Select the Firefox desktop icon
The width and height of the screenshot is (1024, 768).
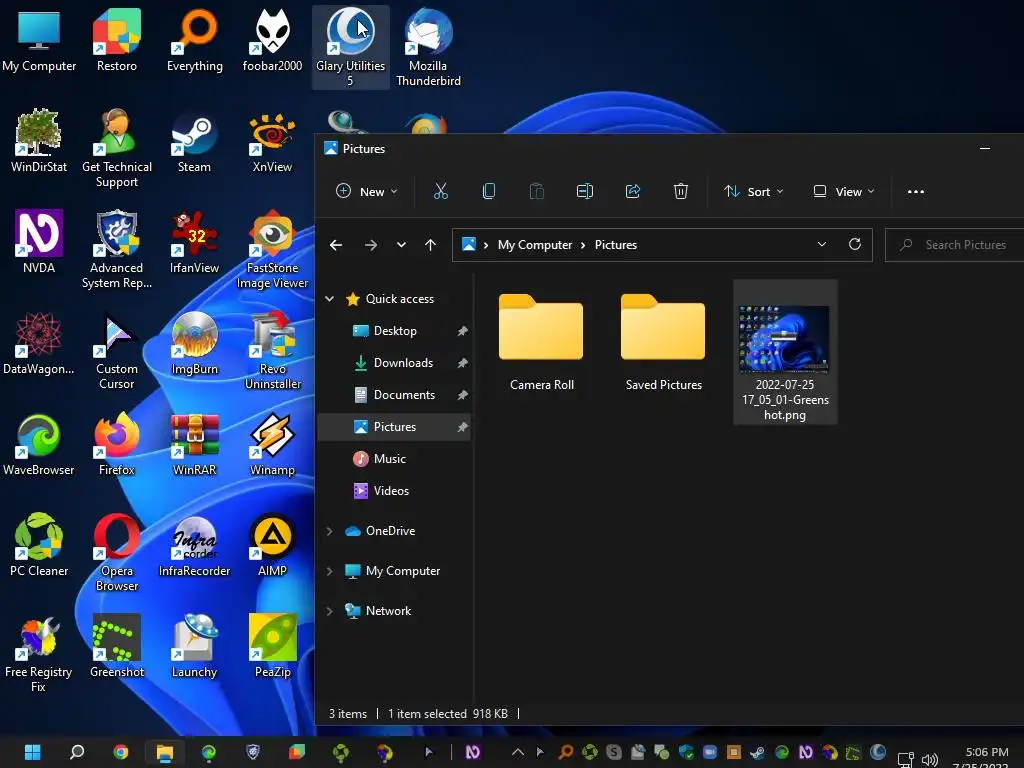[x=117, y=444]
